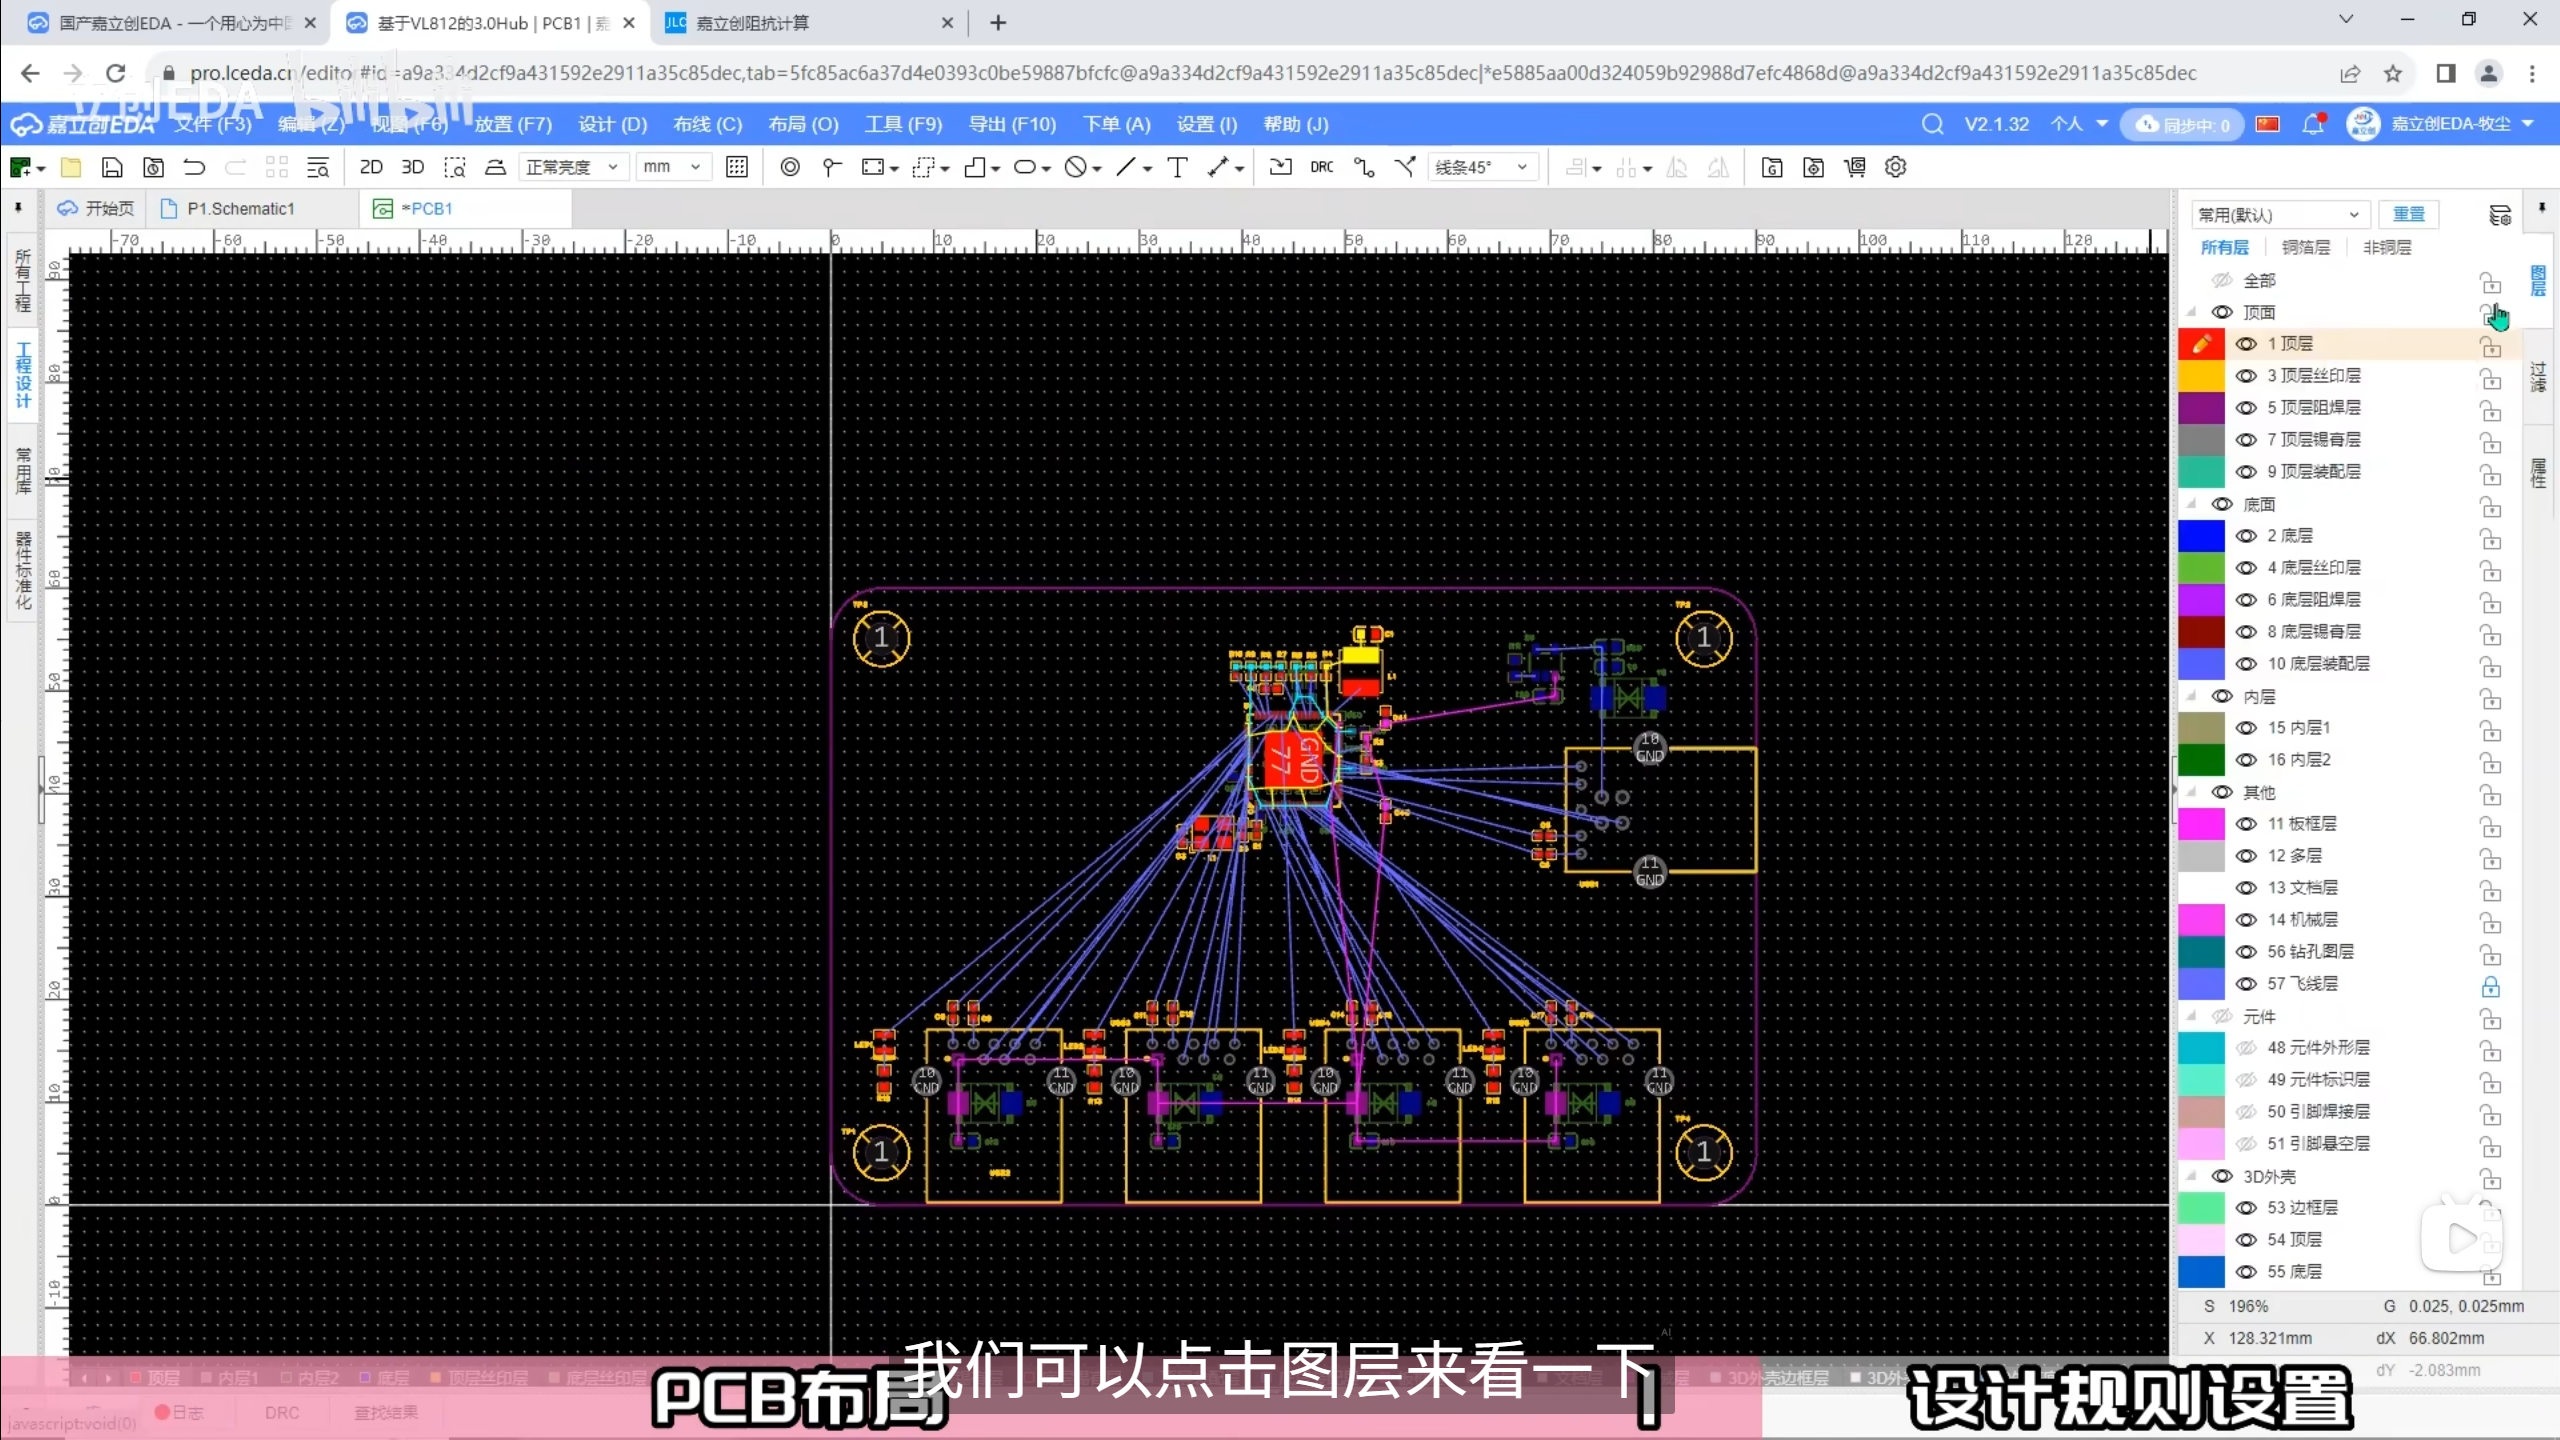Image resolution: width=2560 pixels, height=1440 pixels.
Task: Show the 48 元件外形层 layer
Action: tap(2246, 1048)
